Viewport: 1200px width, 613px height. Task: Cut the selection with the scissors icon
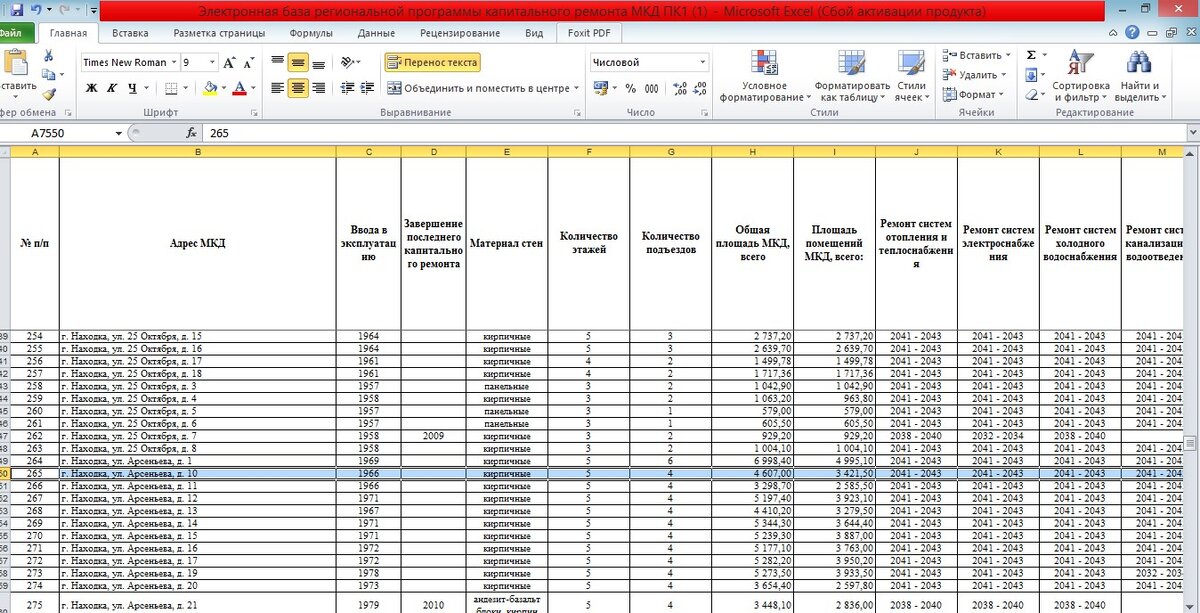[47, 57]
